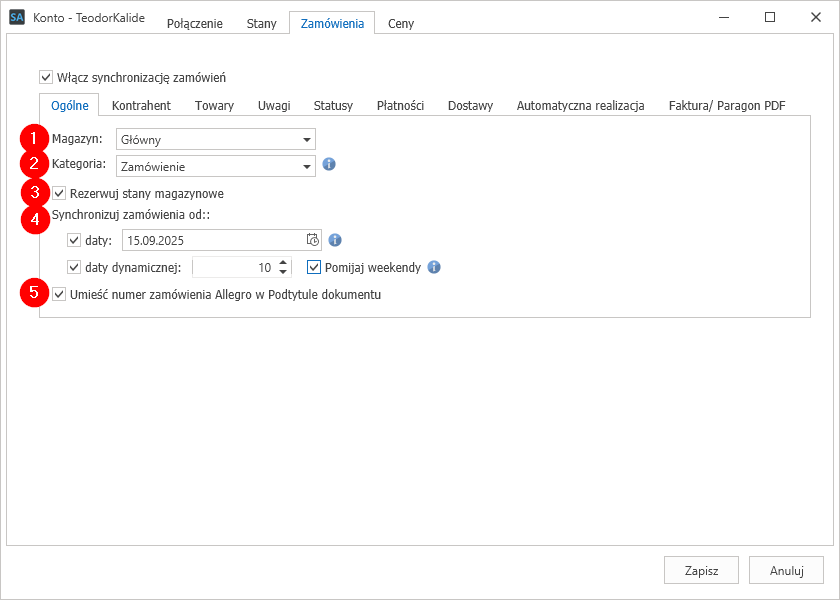Close the Konto window
The height and width of the screenshot is (600, 840).
pyautogui.click(x=816, y=17)
